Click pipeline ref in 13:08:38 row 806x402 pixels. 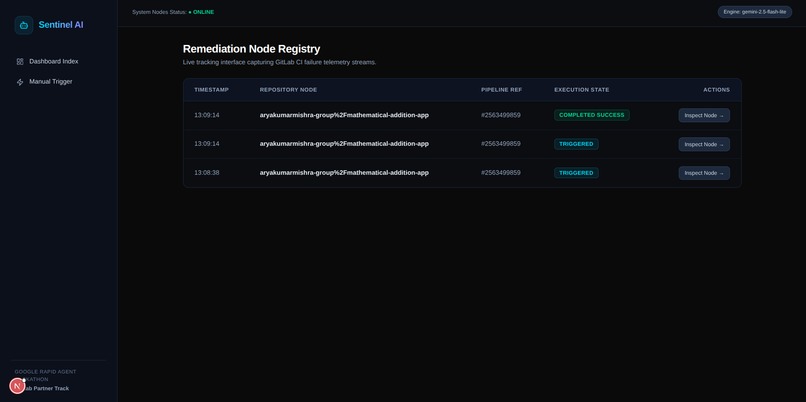point(501,173)
